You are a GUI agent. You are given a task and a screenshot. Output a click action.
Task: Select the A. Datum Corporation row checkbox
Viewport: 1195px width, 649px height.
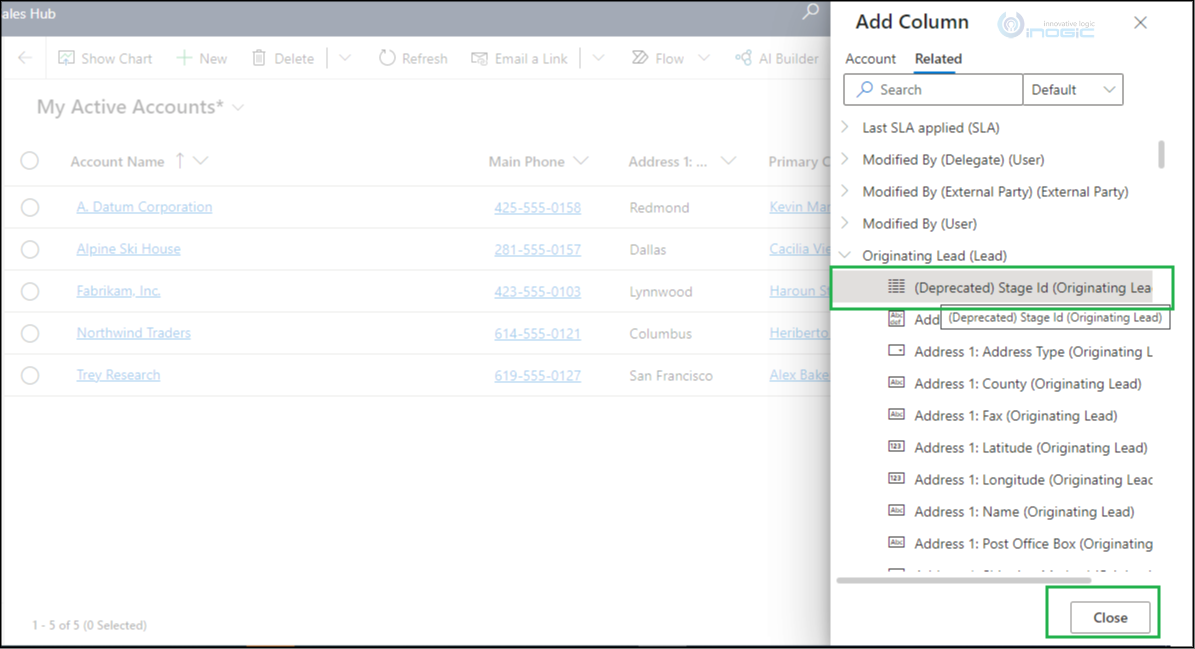pyautogui.click(x=30, y=207)
